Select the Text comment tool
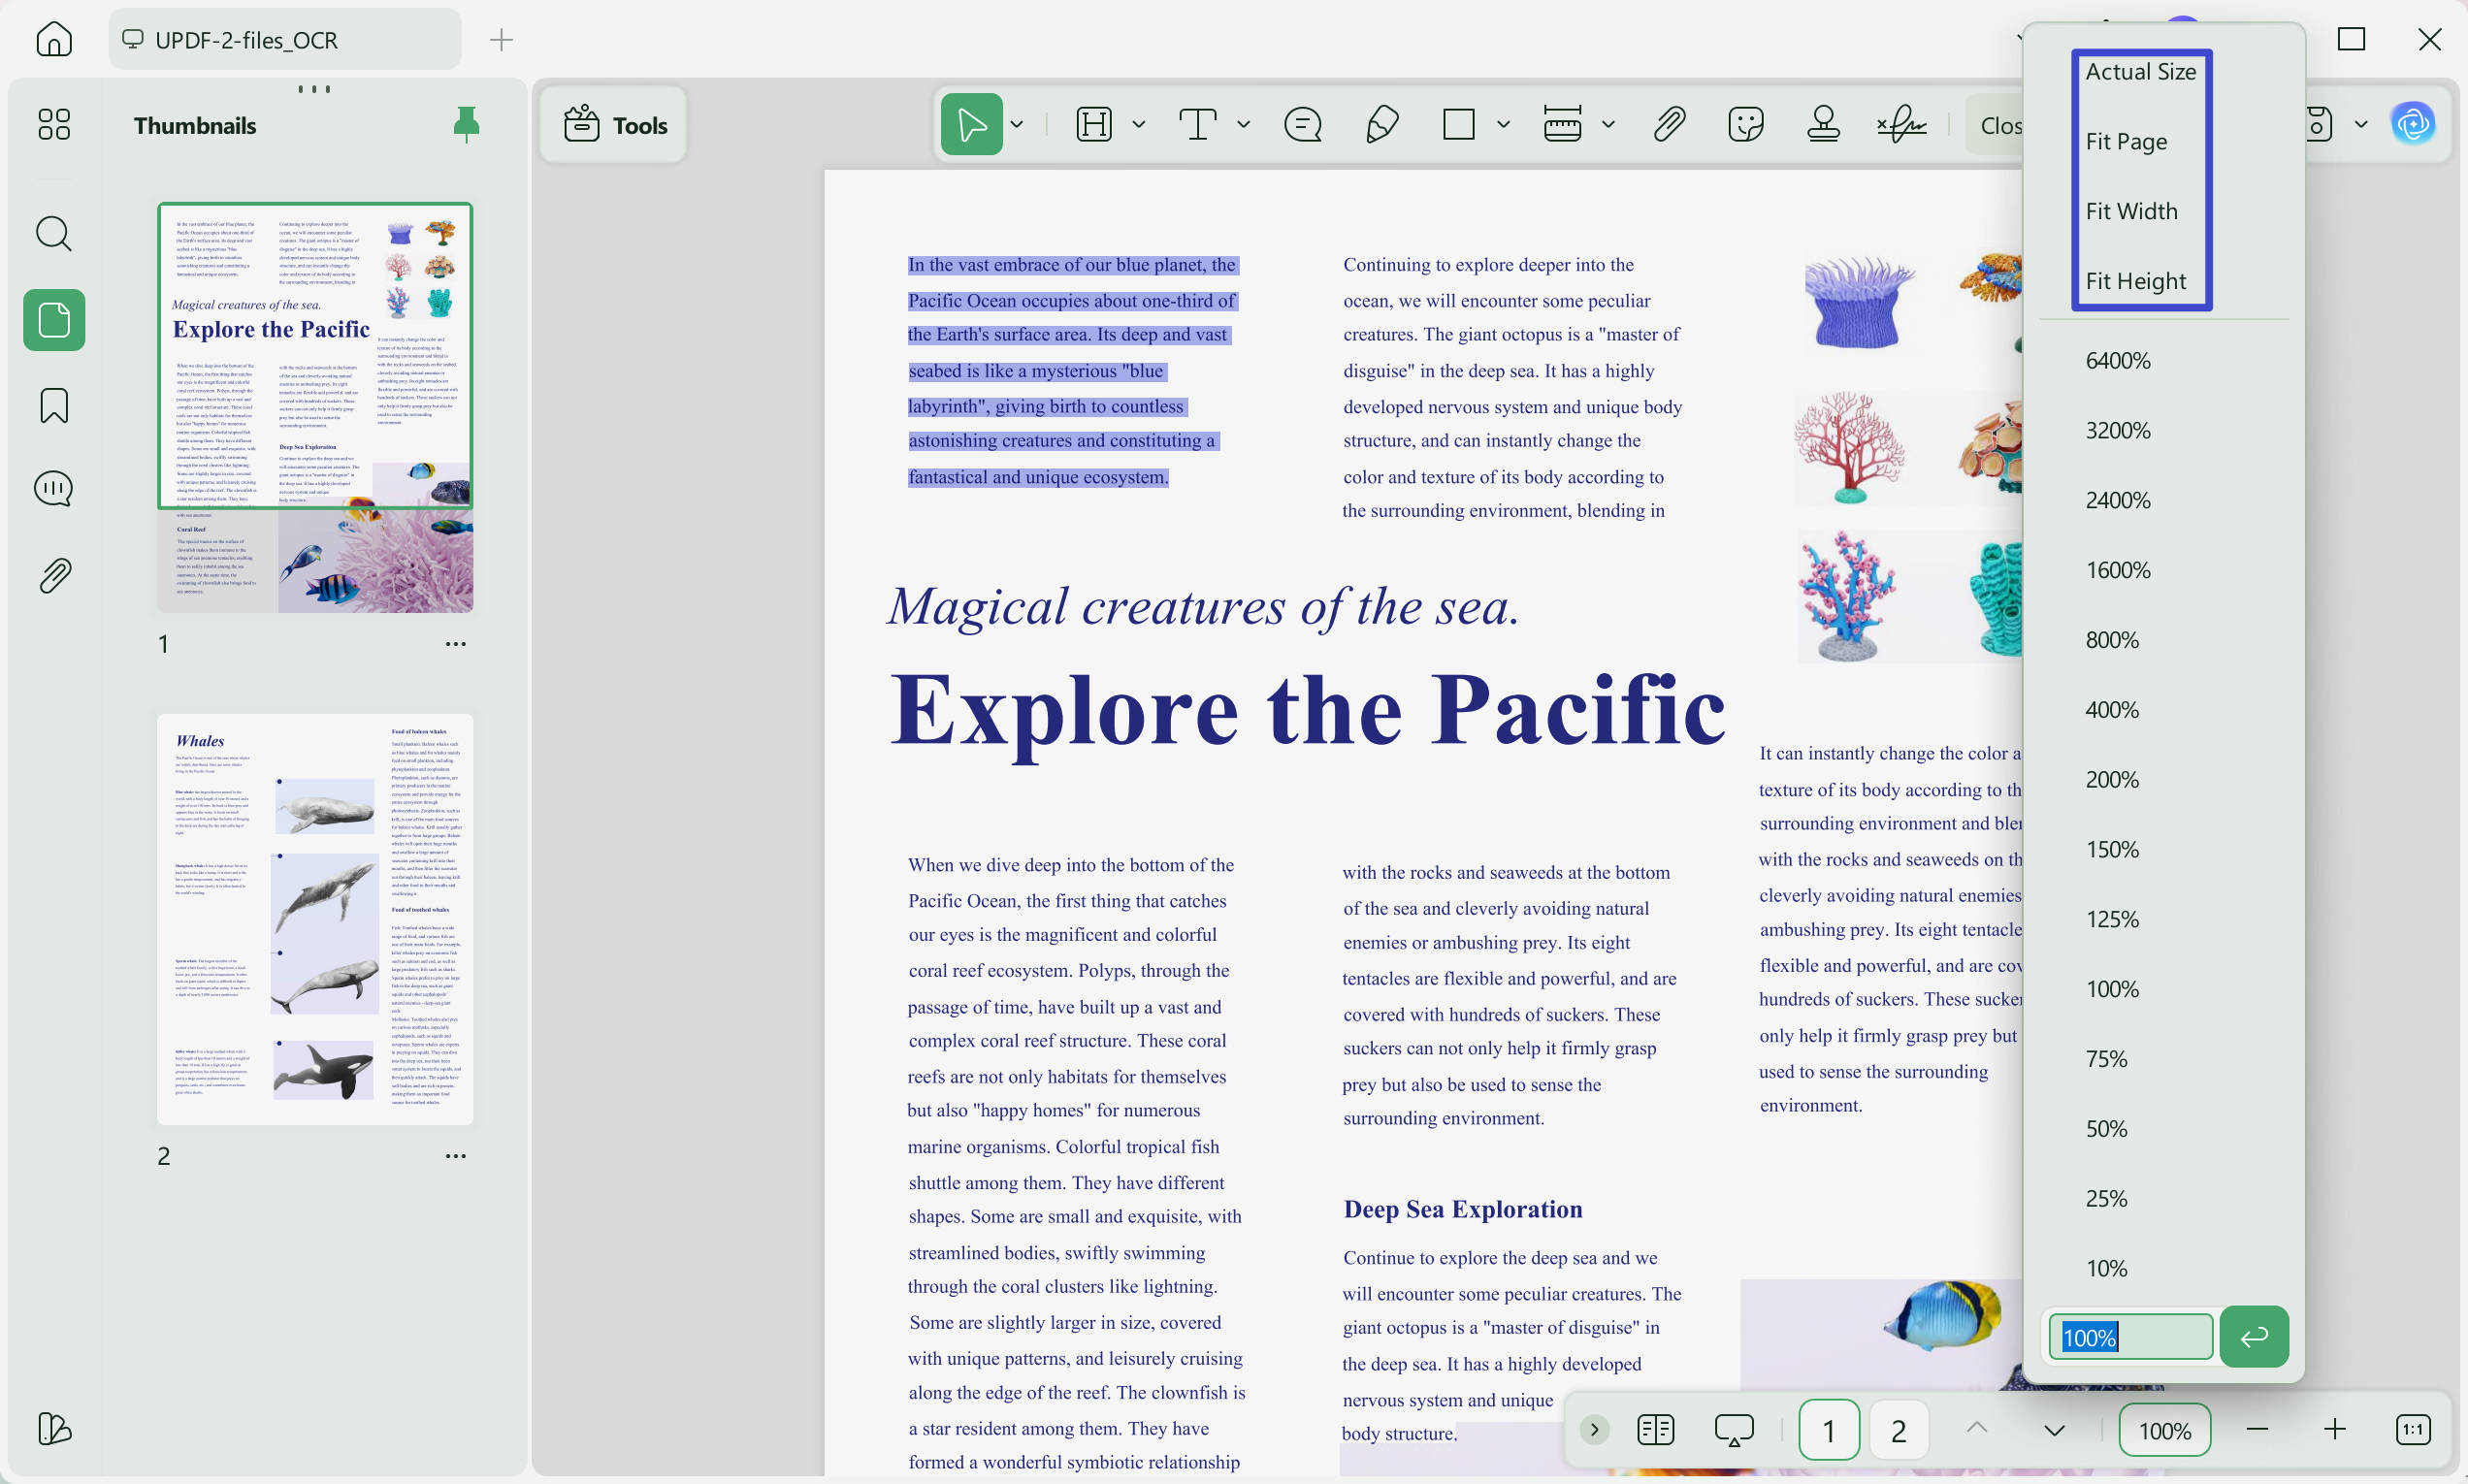 (1198, 125)
